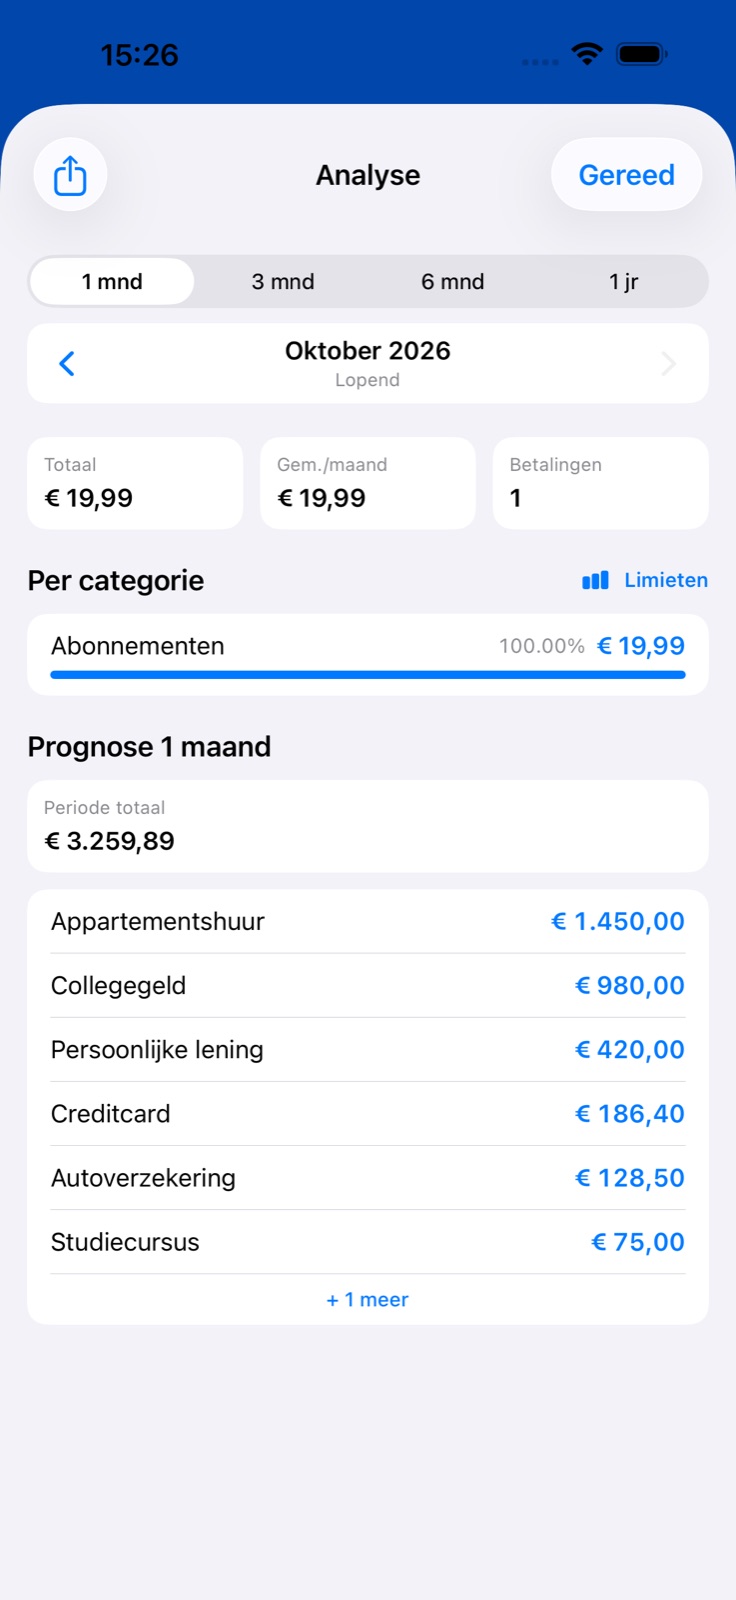This screenshot has width=736, height=1600.
Task: Select the Appartementshuur forecast row
Action: 368,921
